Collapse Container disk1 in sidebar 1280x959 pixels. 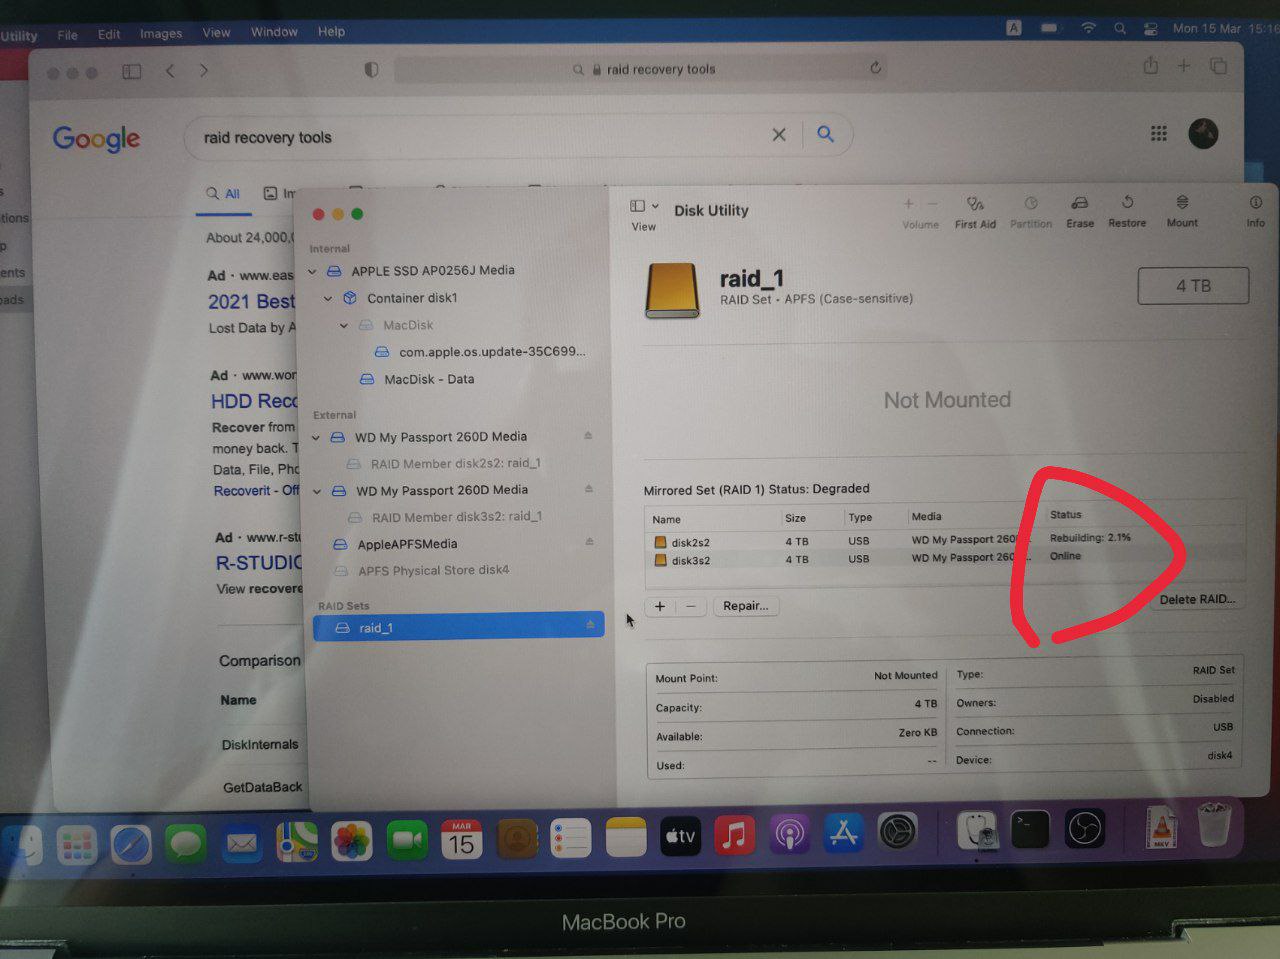pyautogui.click(x=327, y=298)
